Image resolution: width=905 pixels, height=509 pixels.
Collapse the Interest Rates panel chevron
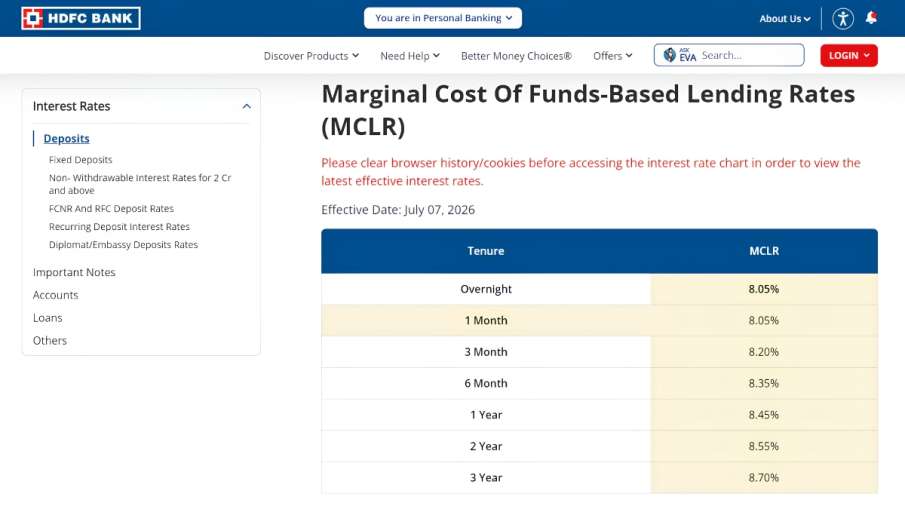point(246,106)
